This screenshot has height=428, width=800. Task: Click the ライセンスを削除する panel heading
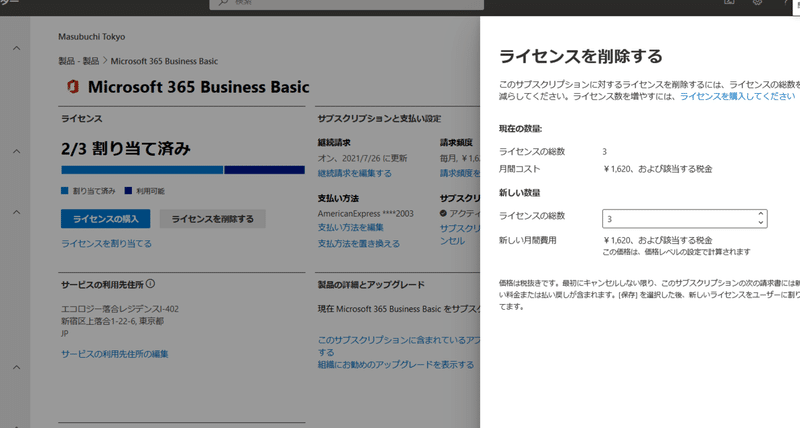coord(581,56)
